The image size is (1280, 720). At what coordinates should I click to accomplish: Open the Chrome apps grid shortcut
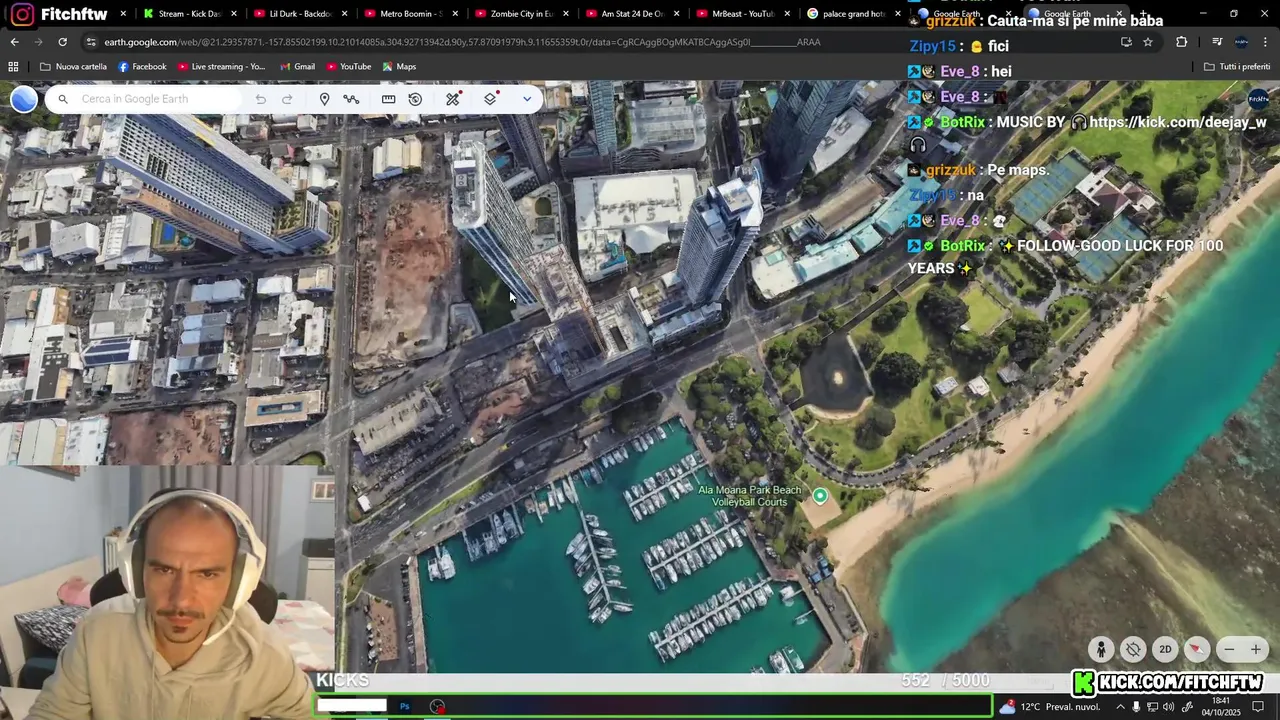pyautogui.click(x=13, y=67)
